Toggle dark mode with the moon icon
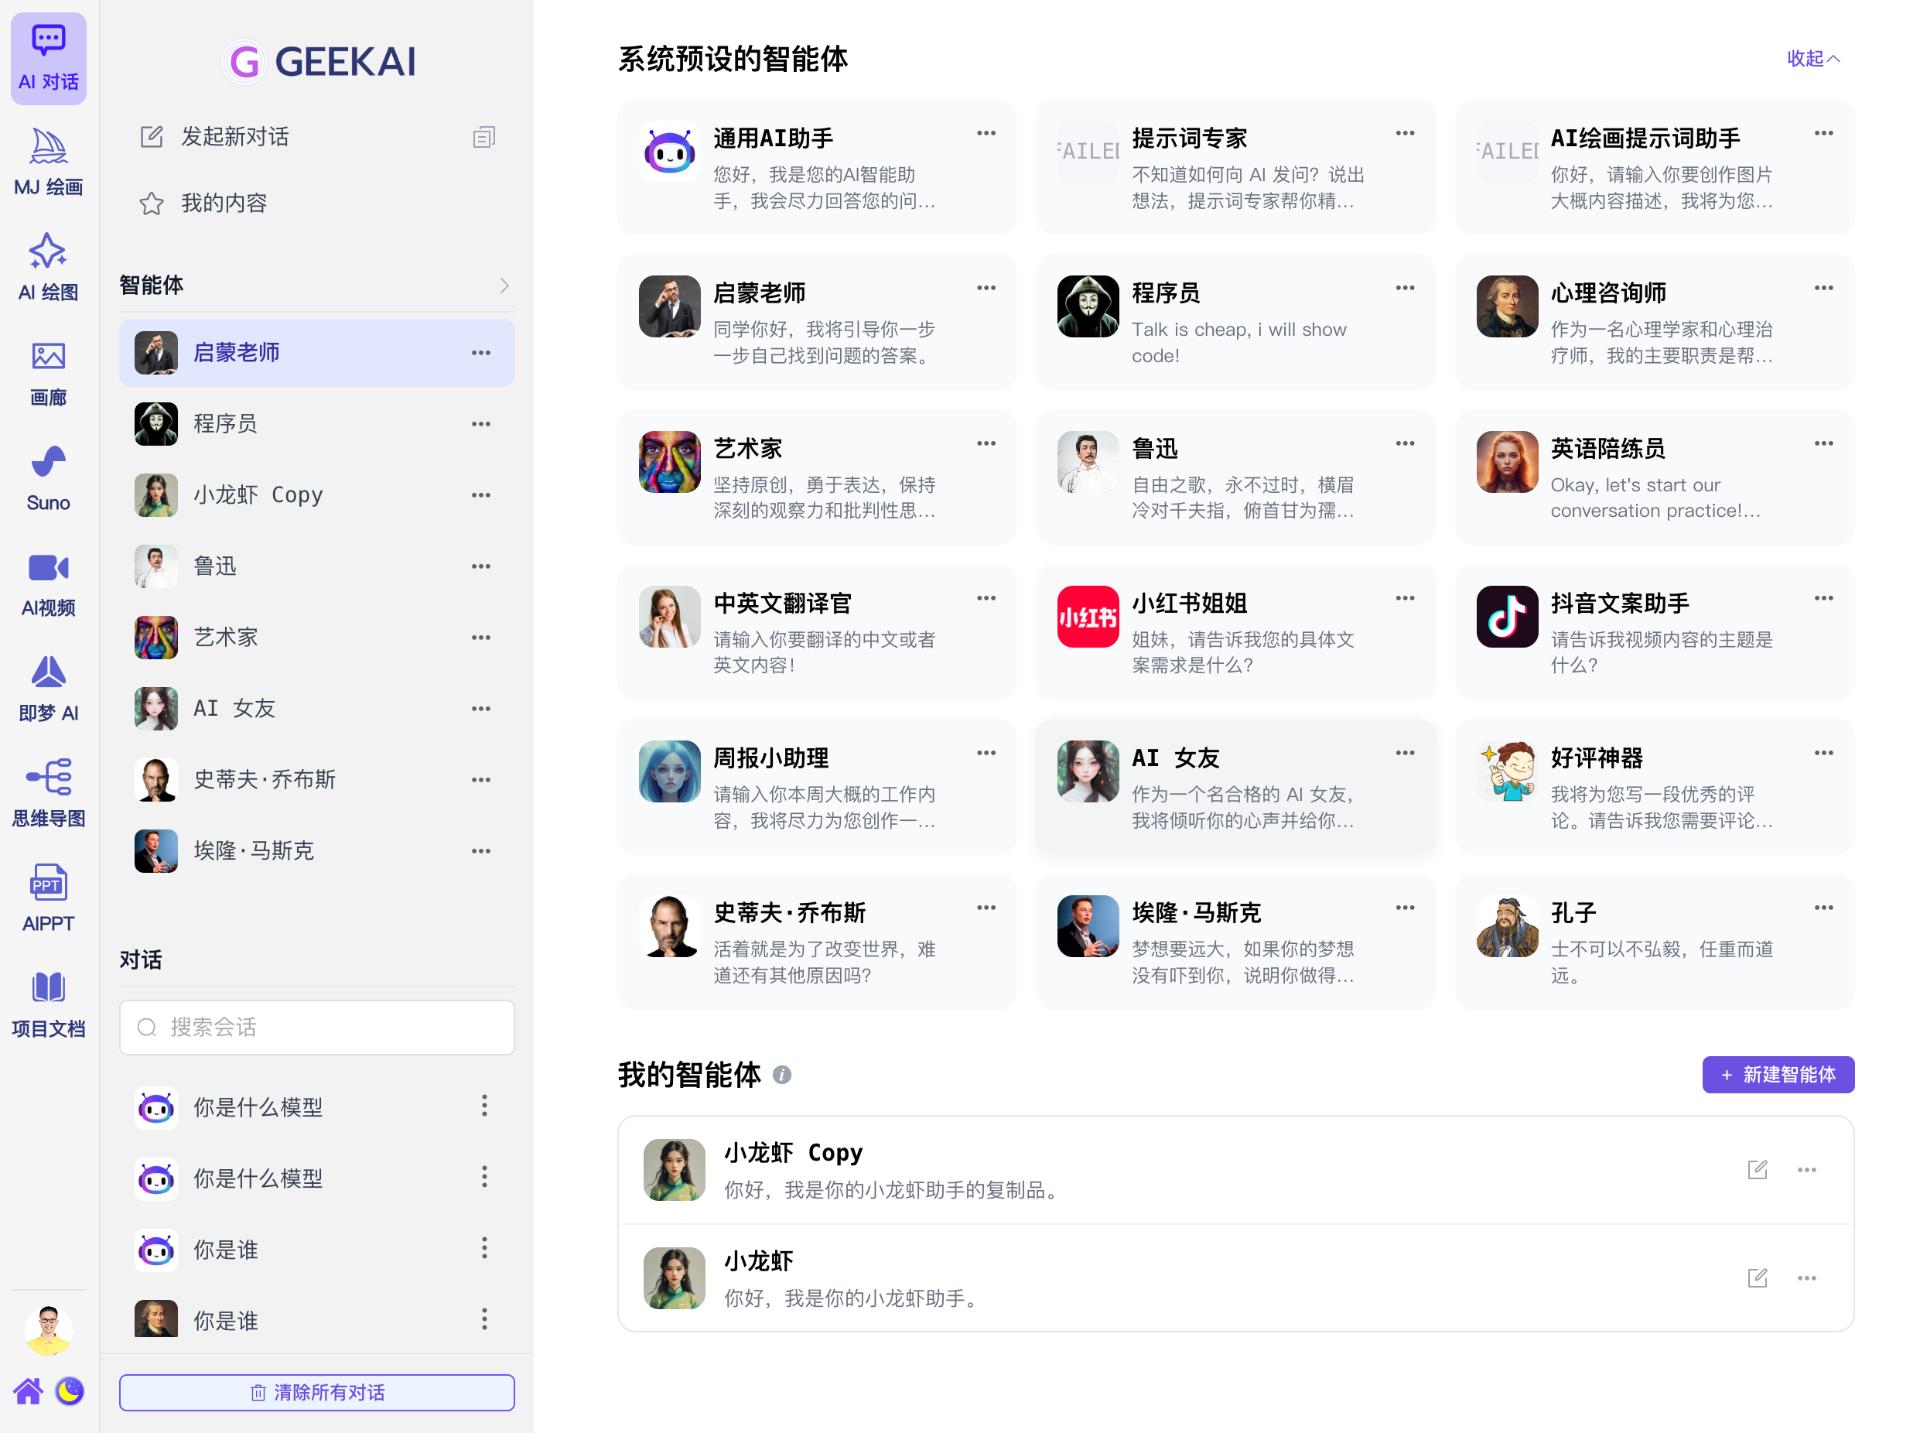Image resolution: width=1920 pixels, height=1433 pixels. click(x=69, y=1391)
